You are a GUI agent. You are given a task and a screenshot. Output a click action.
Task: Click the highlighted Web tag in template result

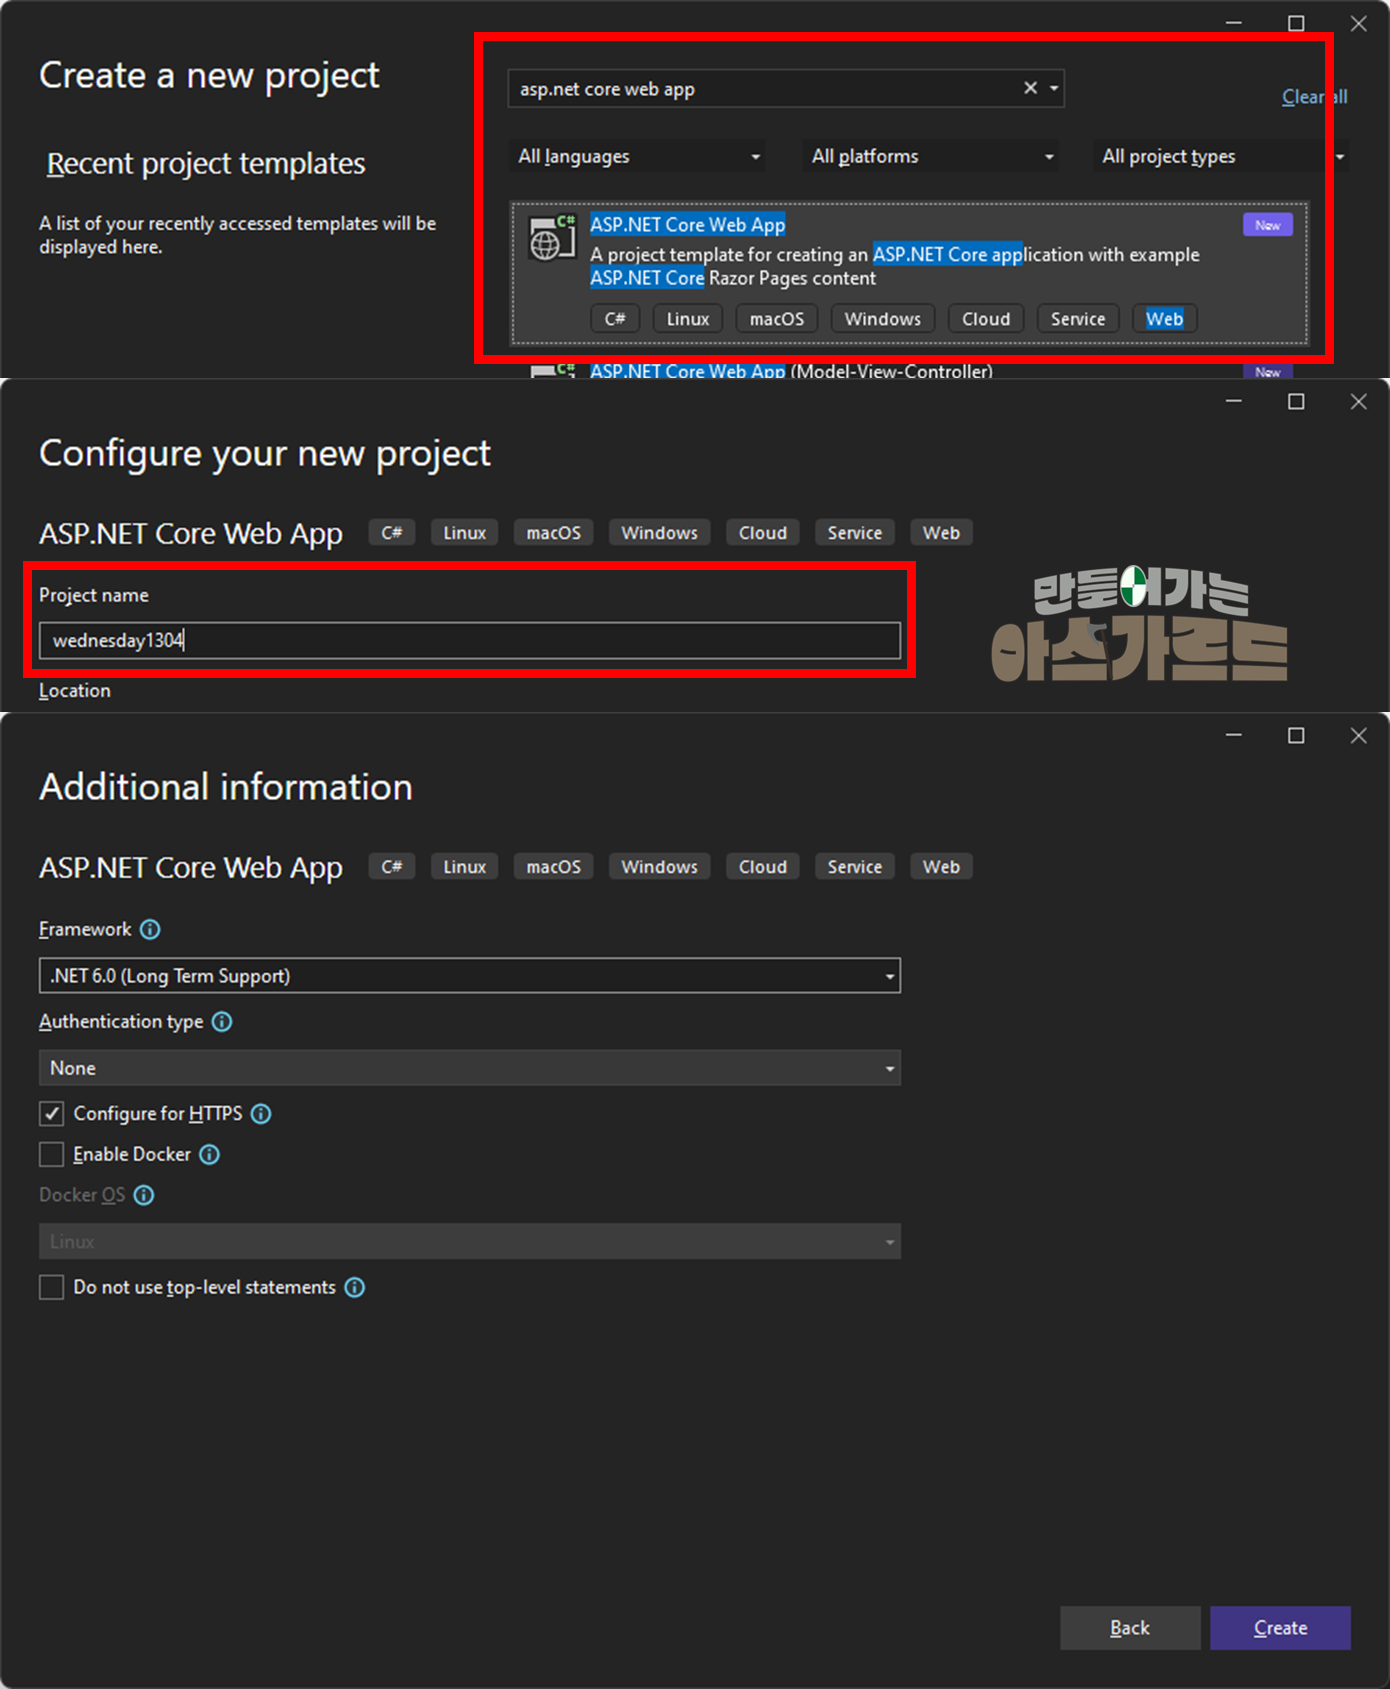coord(1165,319)
